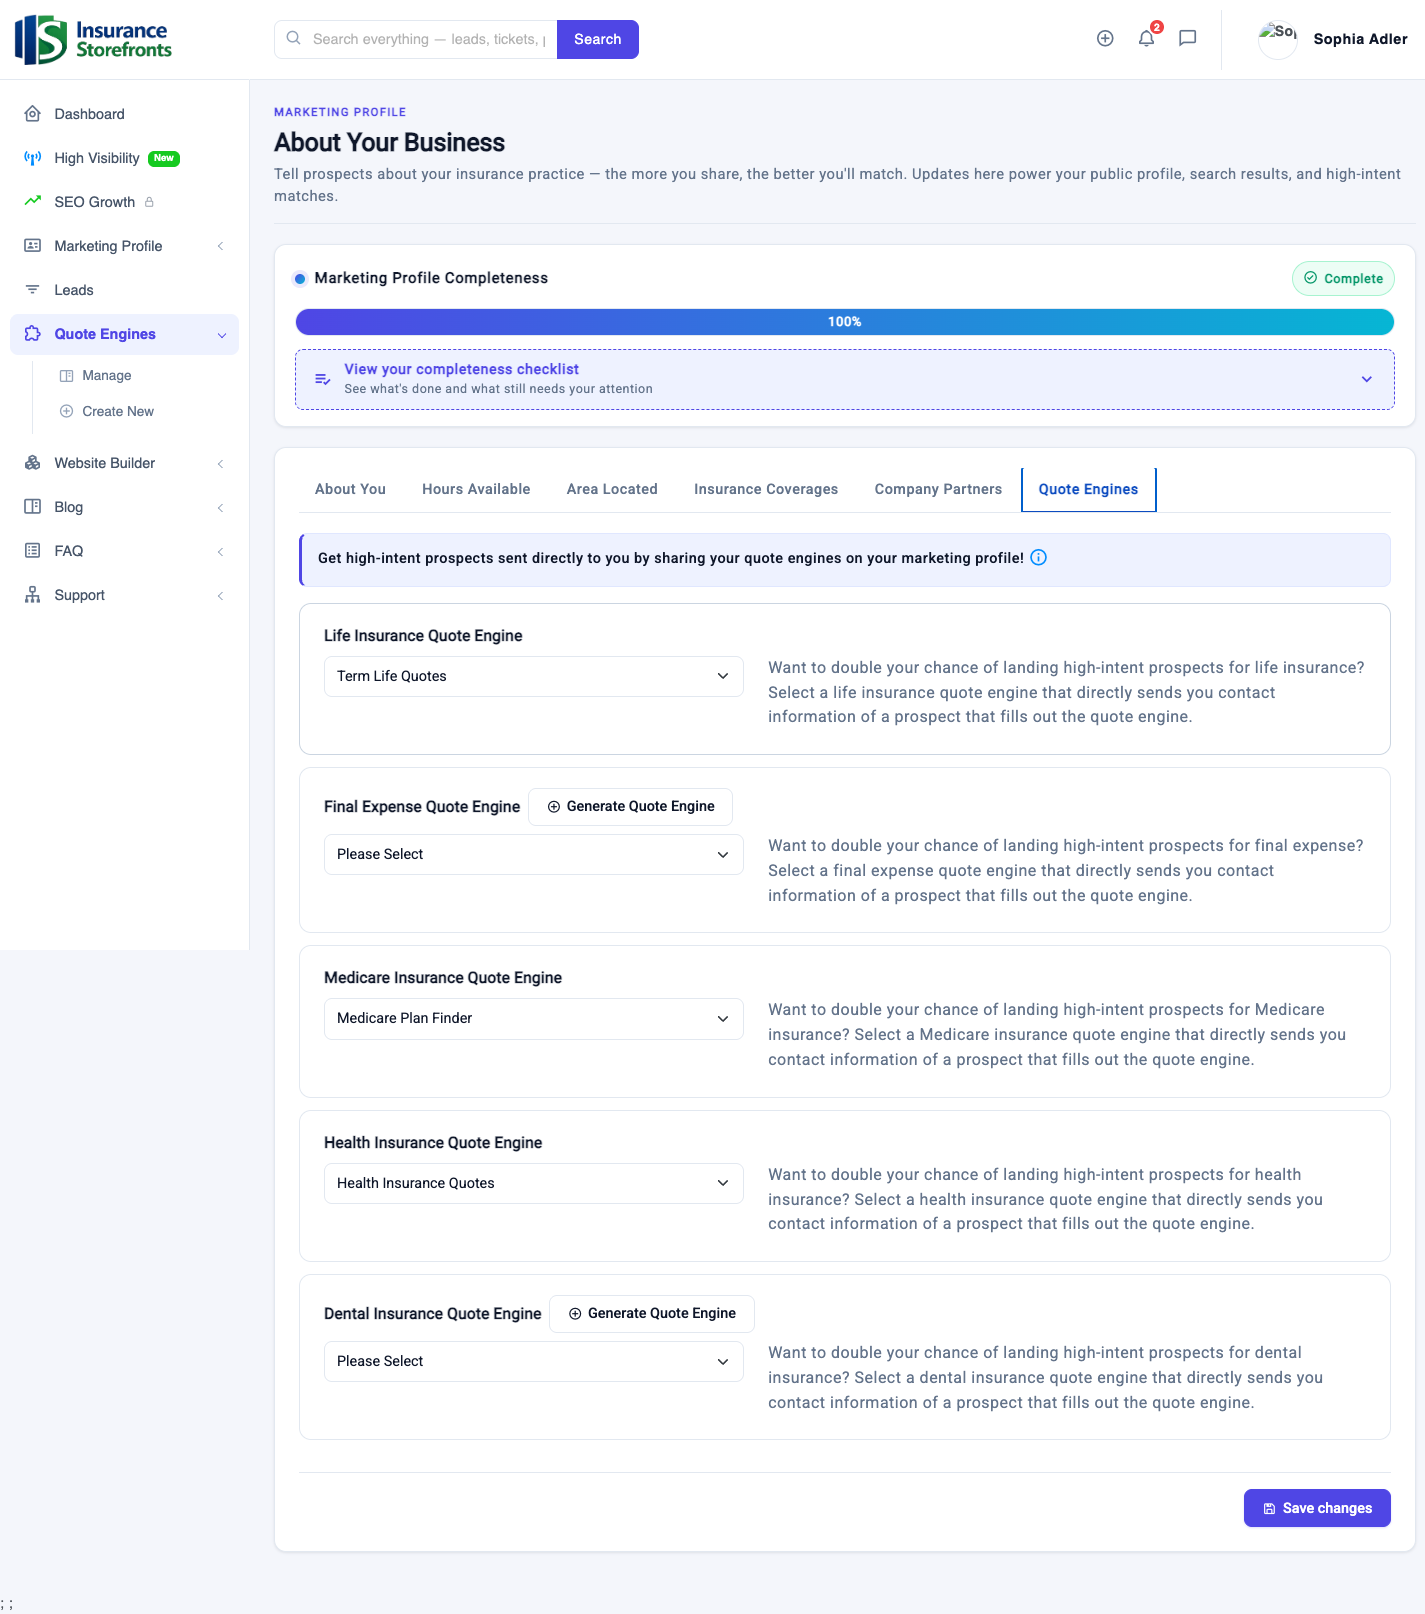Image resolution: width=1425 pixels, height=1614 pixels.
Task: Click the Manage table icon
Action: pos(67,376)
